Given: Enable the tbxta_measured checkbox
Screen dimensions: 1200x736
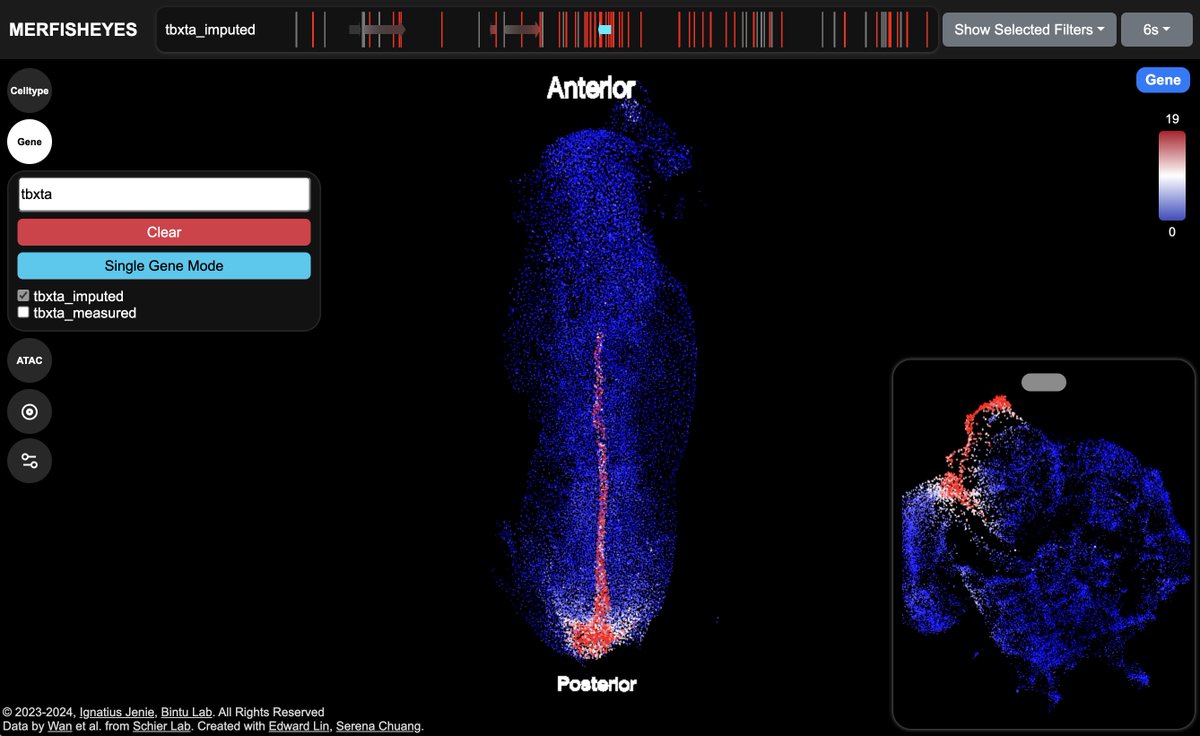Looking at the screenshot, I should tap(24, 312).
